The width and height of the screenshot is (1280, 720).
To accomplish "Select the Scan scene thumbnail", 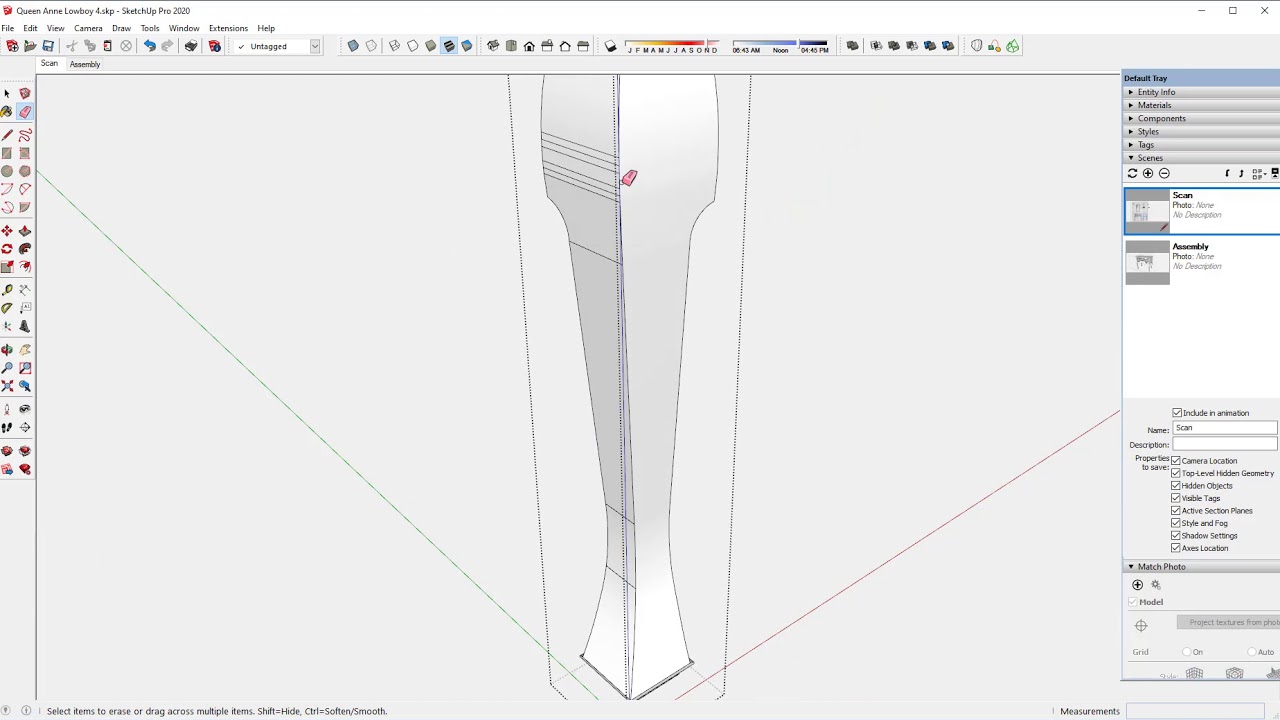I will point(1146,211).
